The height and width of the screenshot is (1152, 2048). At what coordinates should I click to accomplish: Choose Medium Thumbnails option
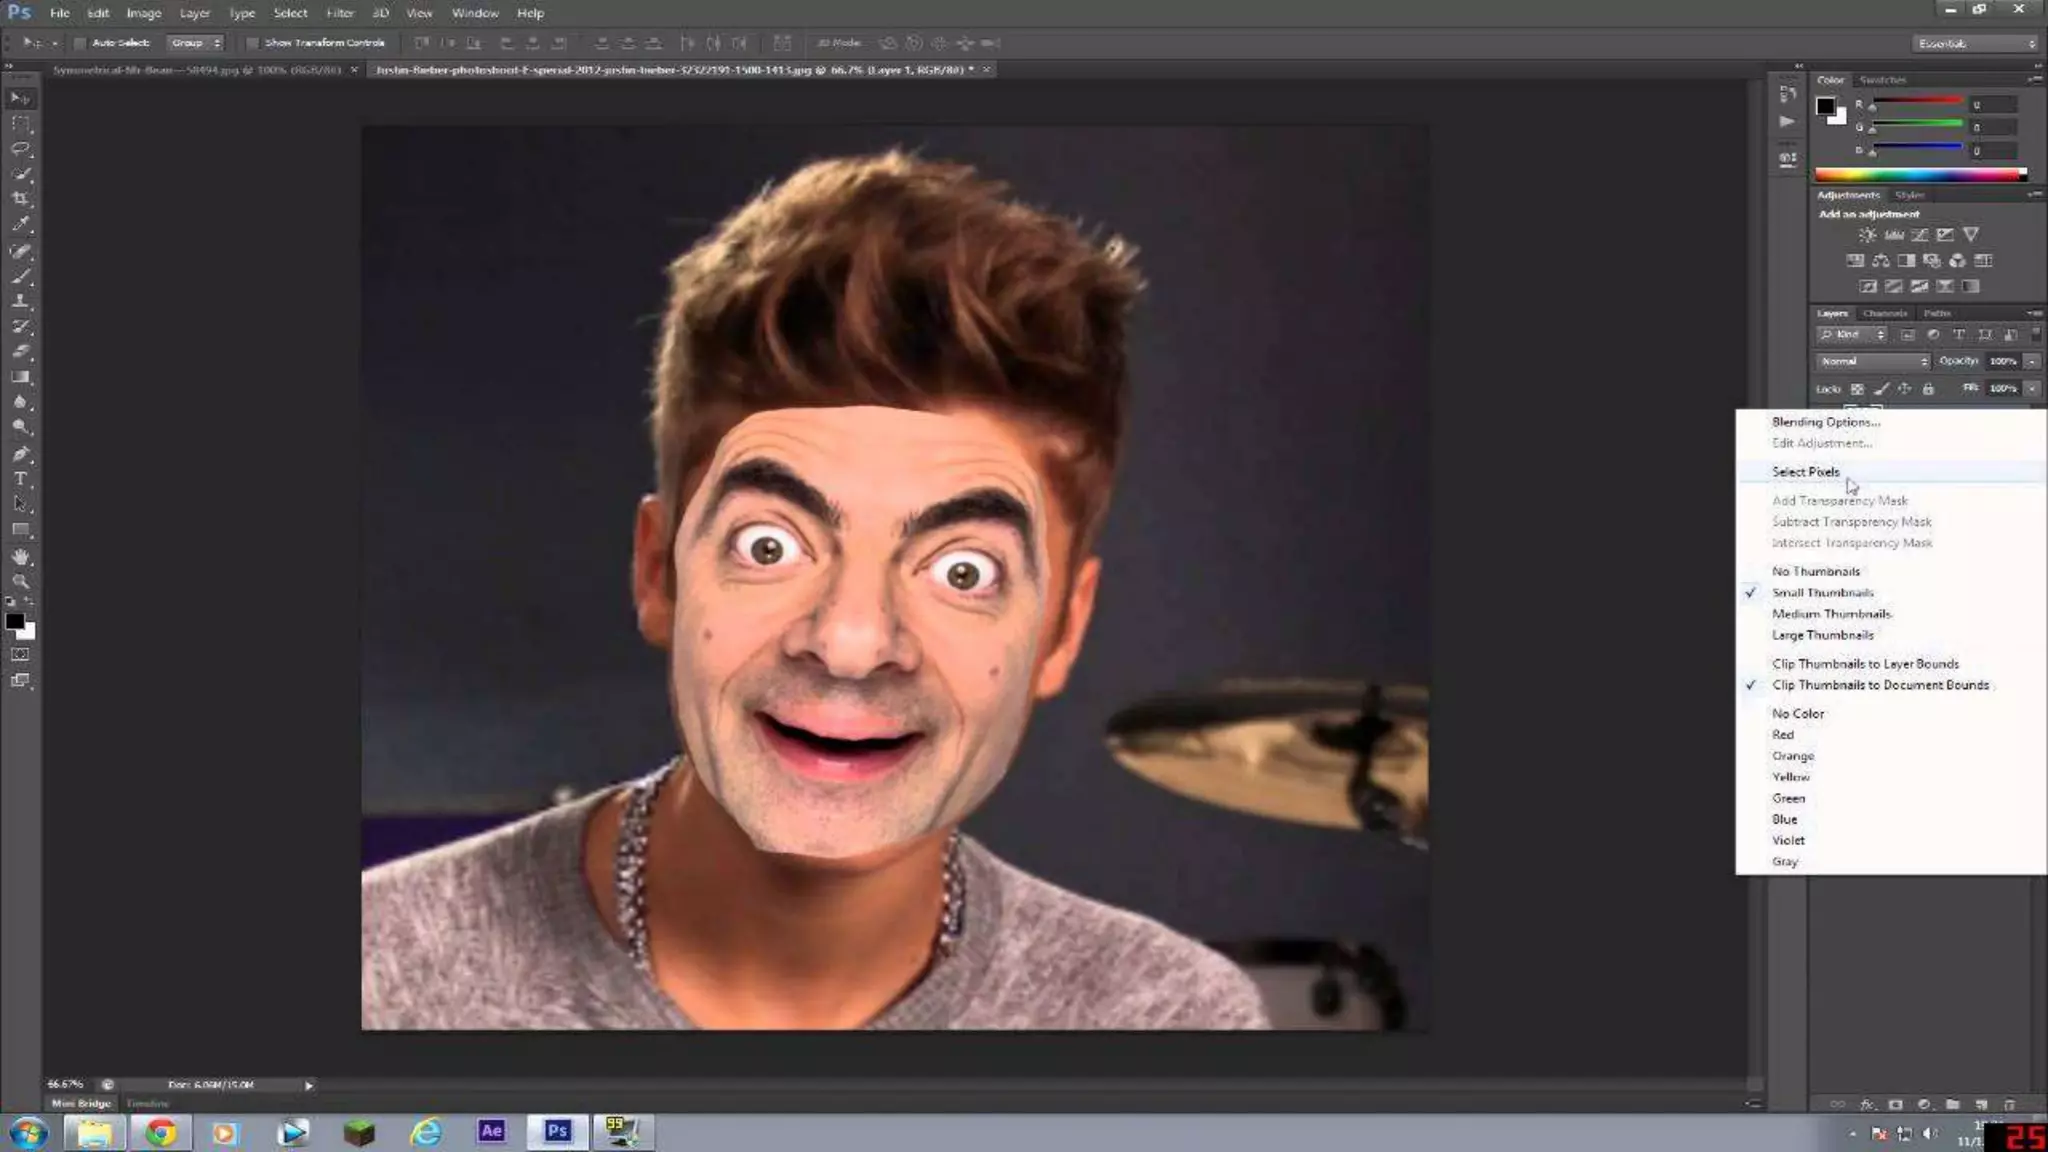coord(1831,614)
